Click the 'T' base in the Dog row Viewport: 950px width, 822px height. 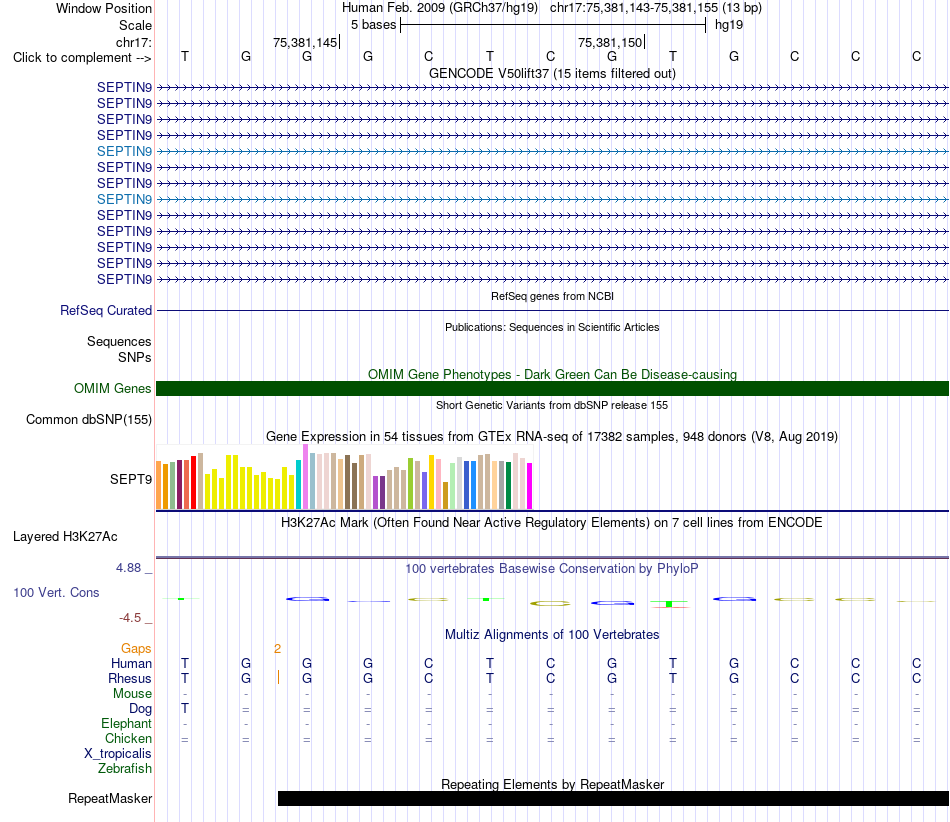tap(185, 708)
